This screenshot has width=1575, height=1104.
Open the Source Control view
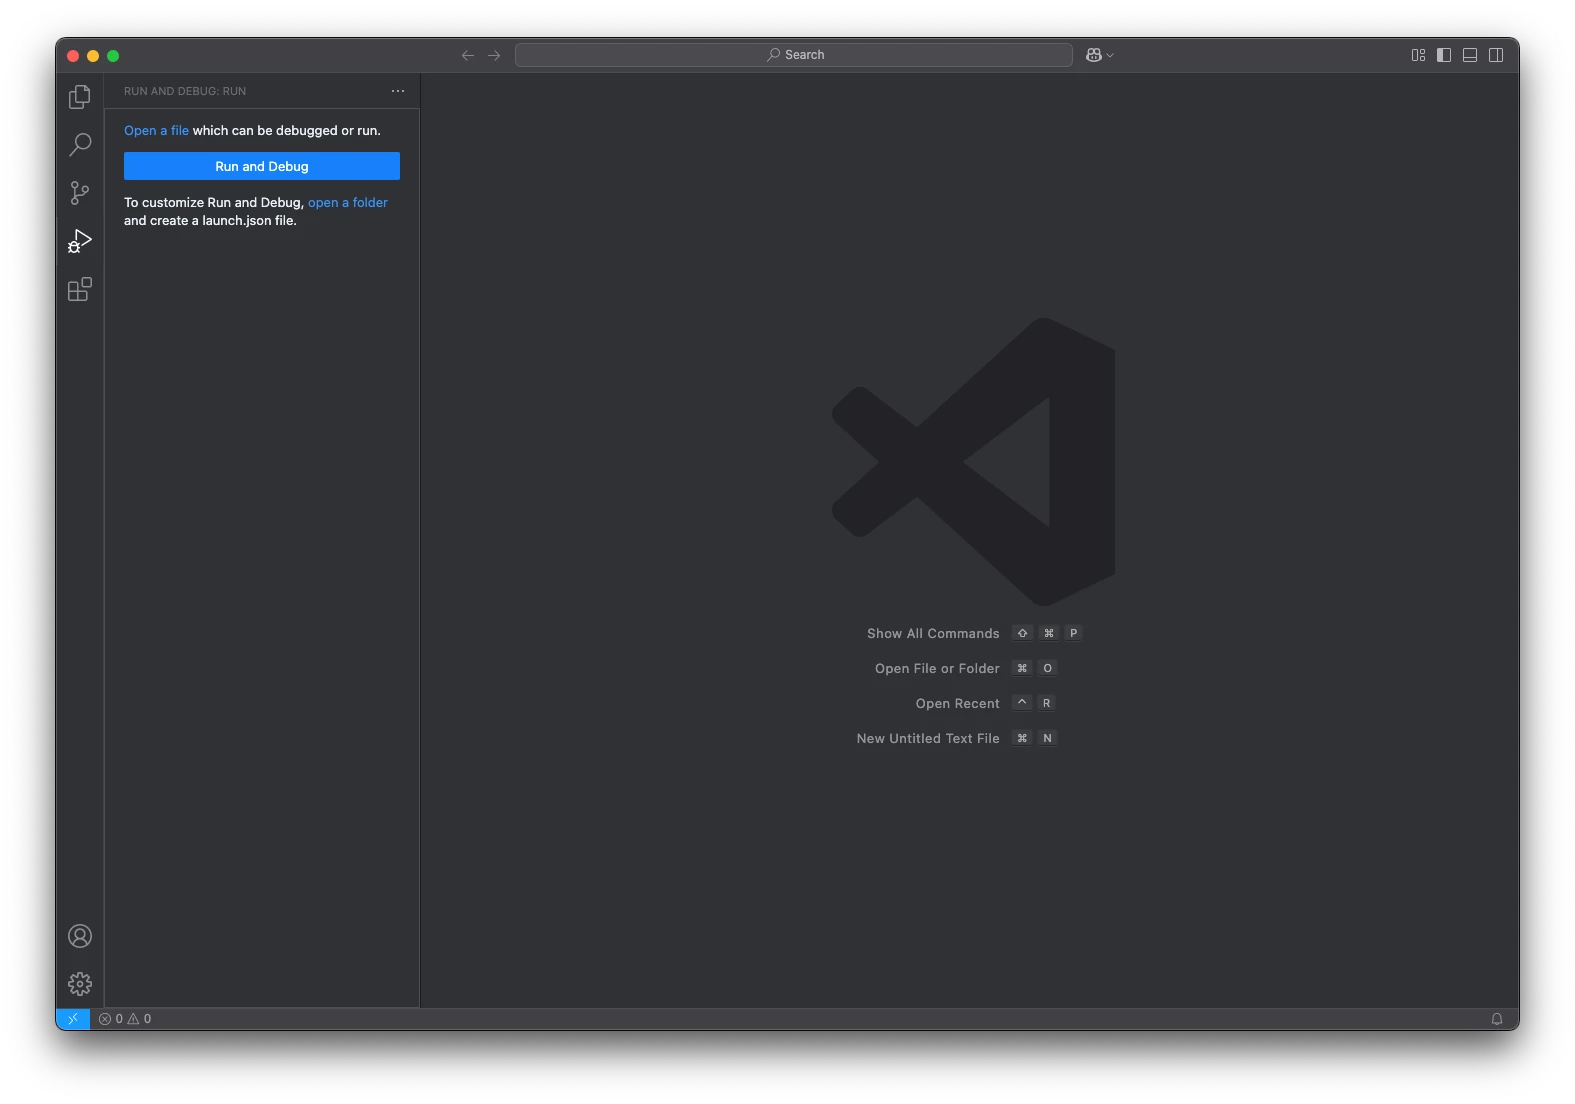(x=80, y=193)
